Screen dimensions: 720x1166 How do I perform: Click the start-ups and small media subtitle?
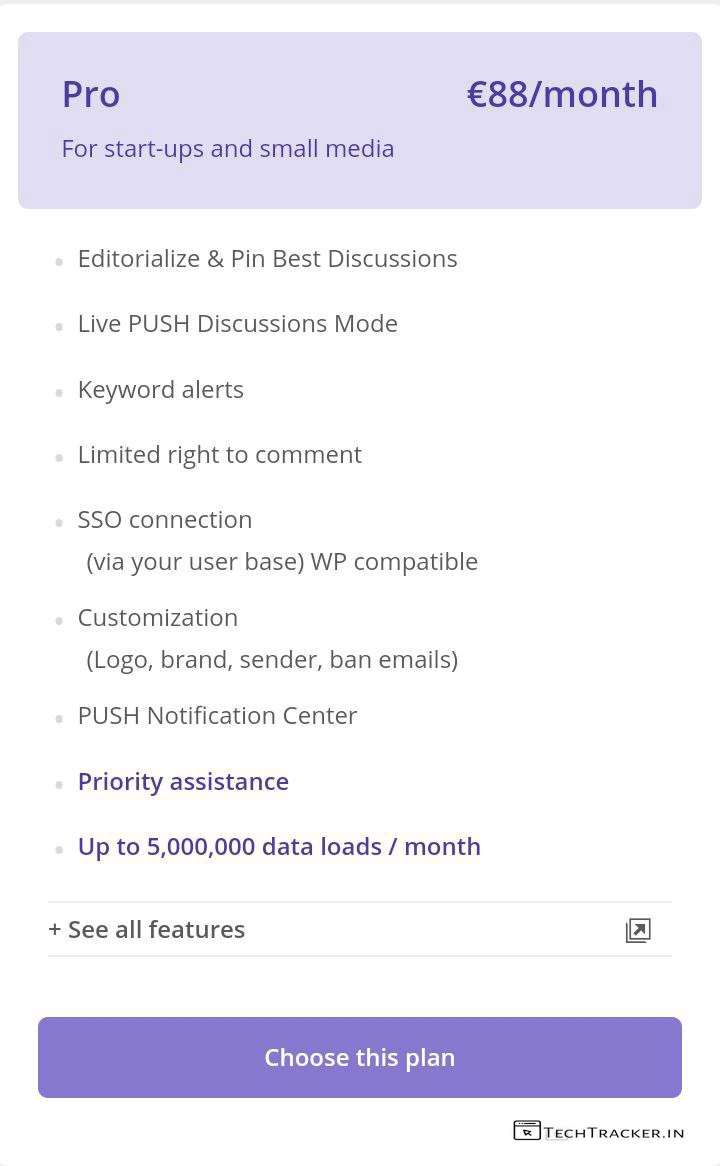click(x=228, y=149)
